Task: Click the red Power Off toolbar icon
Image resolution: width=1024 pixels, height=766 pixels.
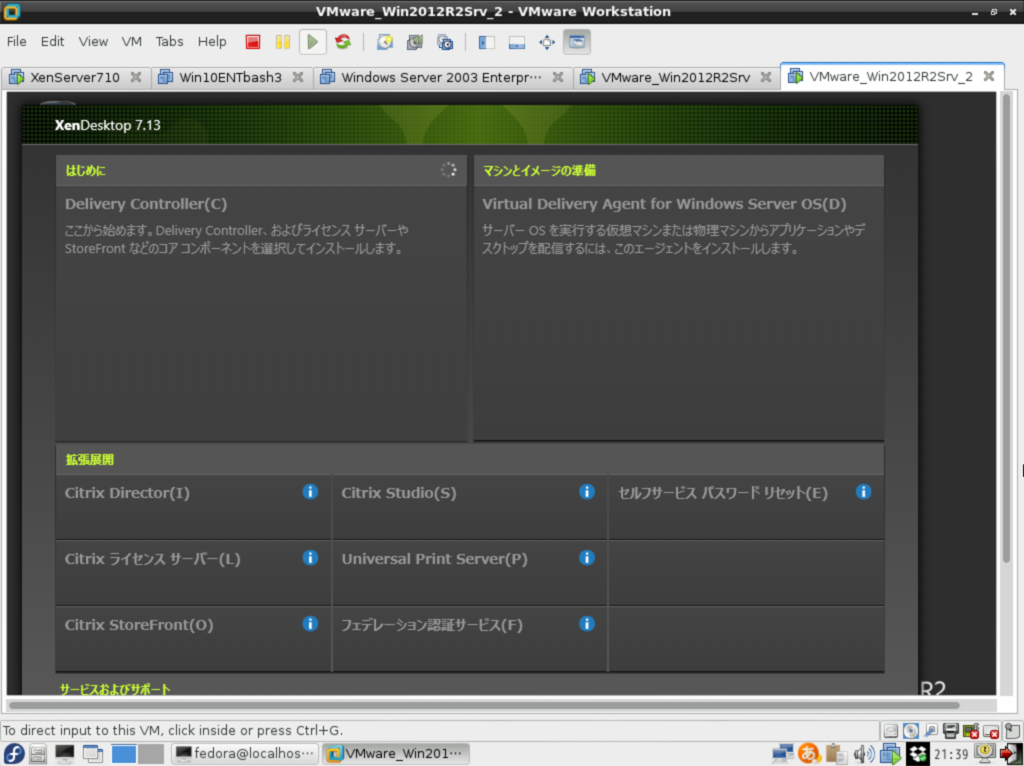Action: [x=253, y=42]
